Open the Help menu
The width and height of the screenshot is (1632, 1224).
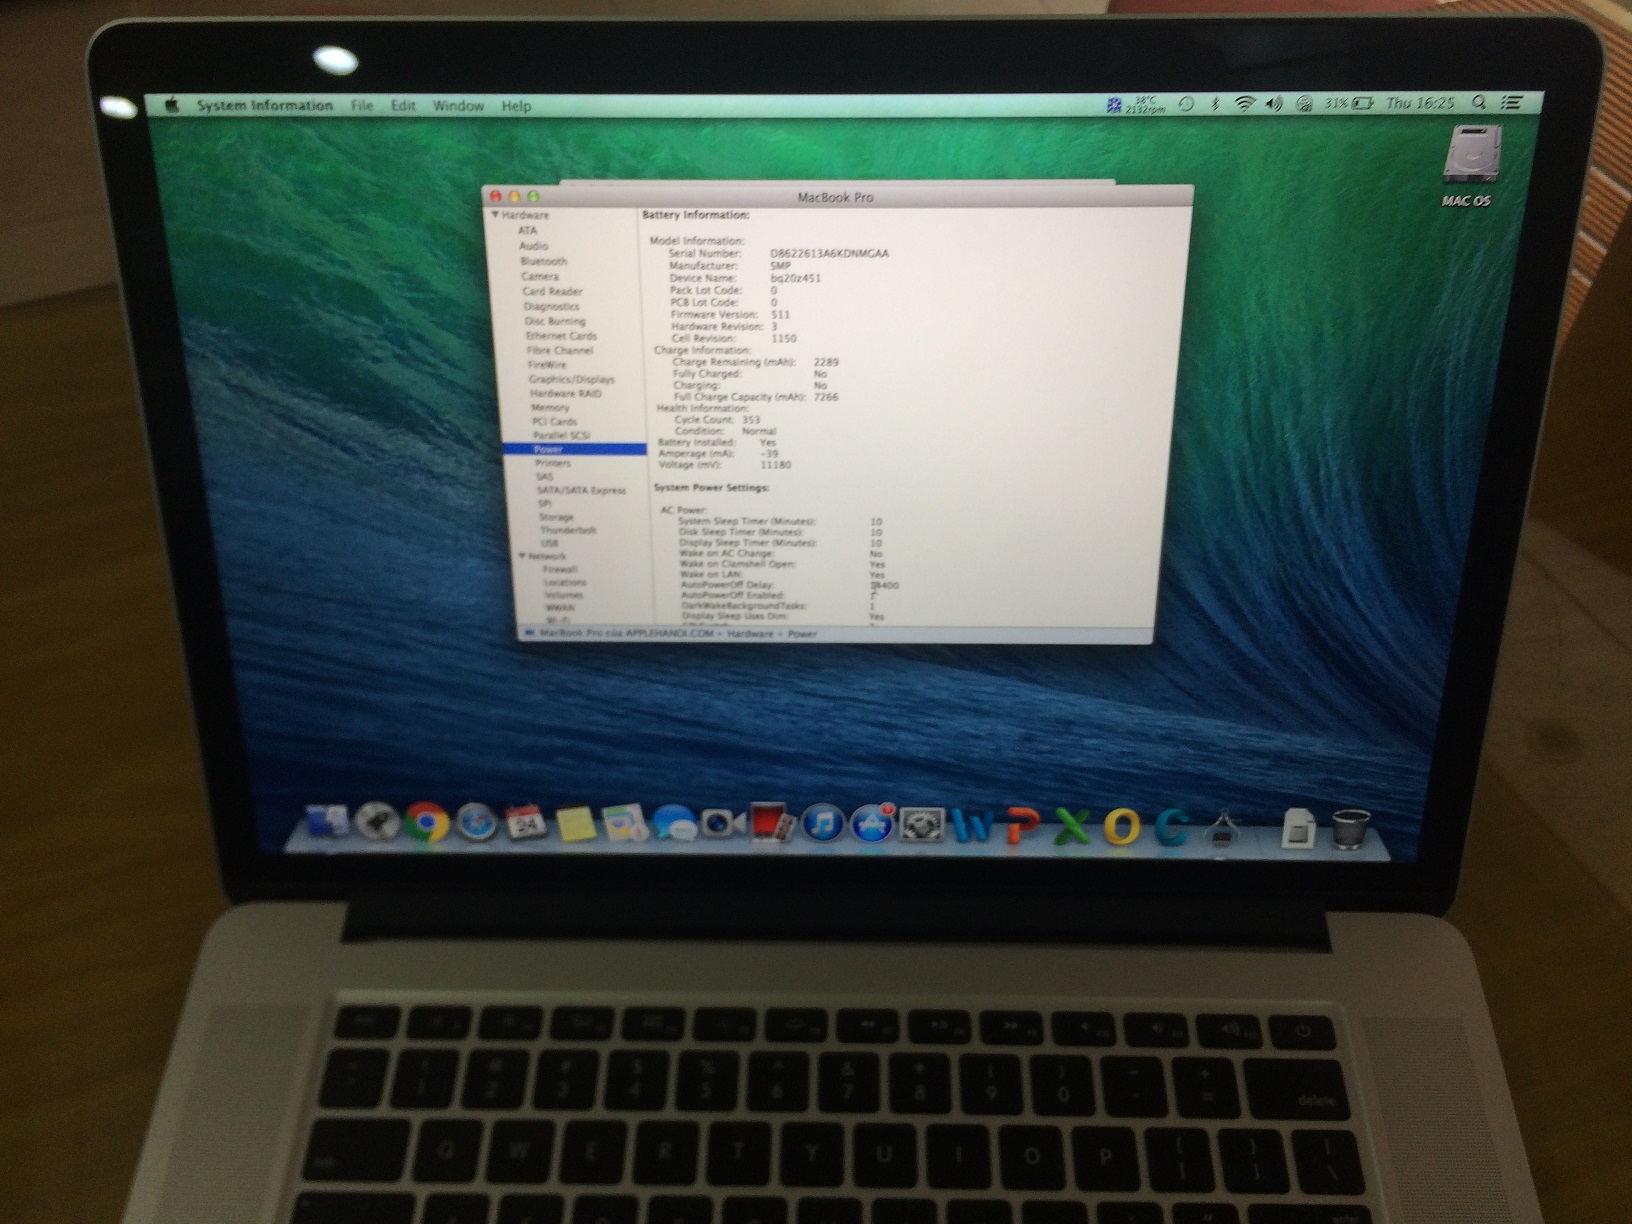(516, 105)
